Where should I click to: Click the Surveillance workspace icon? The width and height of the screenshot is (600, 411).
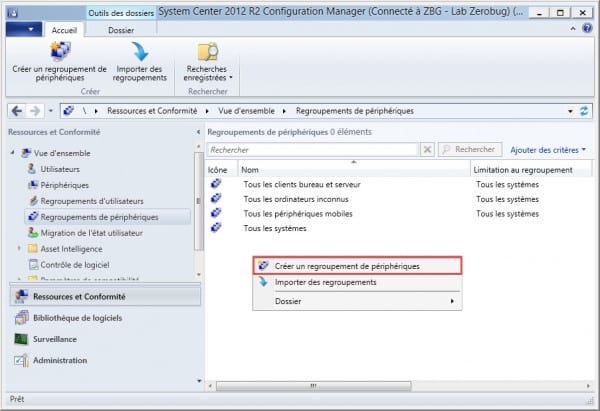point(21,339)
